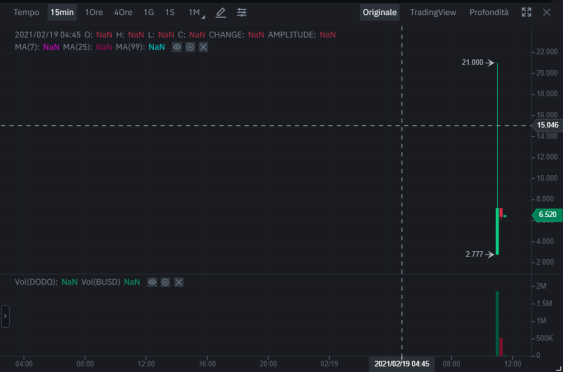Image resolution: width=563 pixels, height=372 pixels.
Task: Click the tall green volume bar
Action: click(x=497, y=324)
